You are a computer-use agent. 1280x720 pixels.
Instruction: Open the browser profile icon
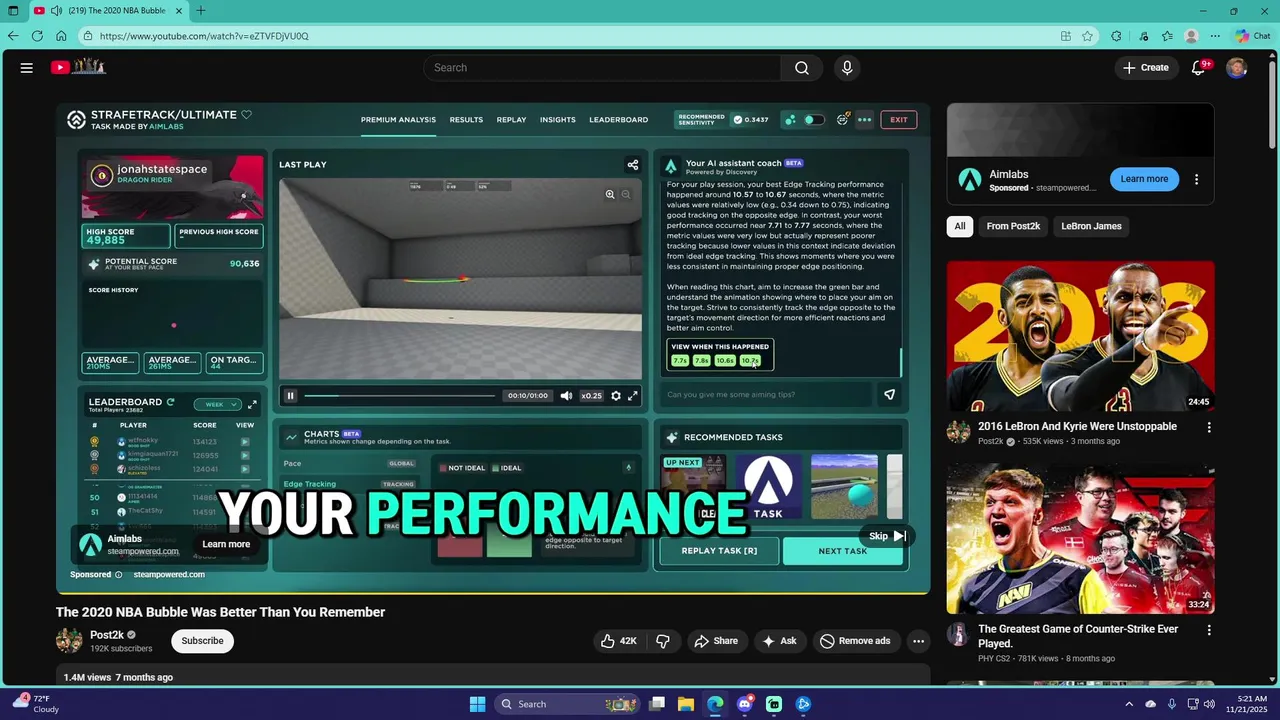tap(1191, 36)
